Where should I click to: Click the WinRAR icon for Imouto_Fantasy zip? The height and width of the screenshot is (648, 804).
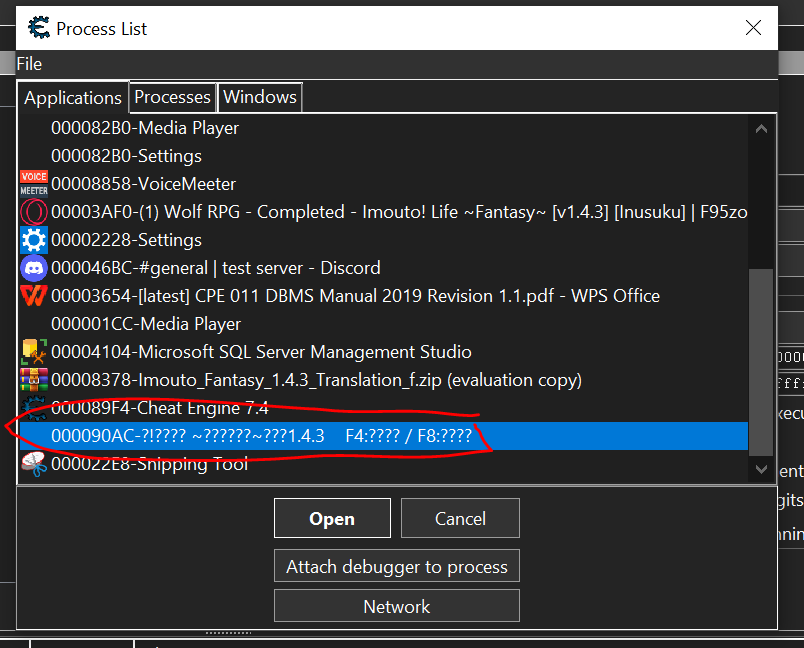pos(34,380)
